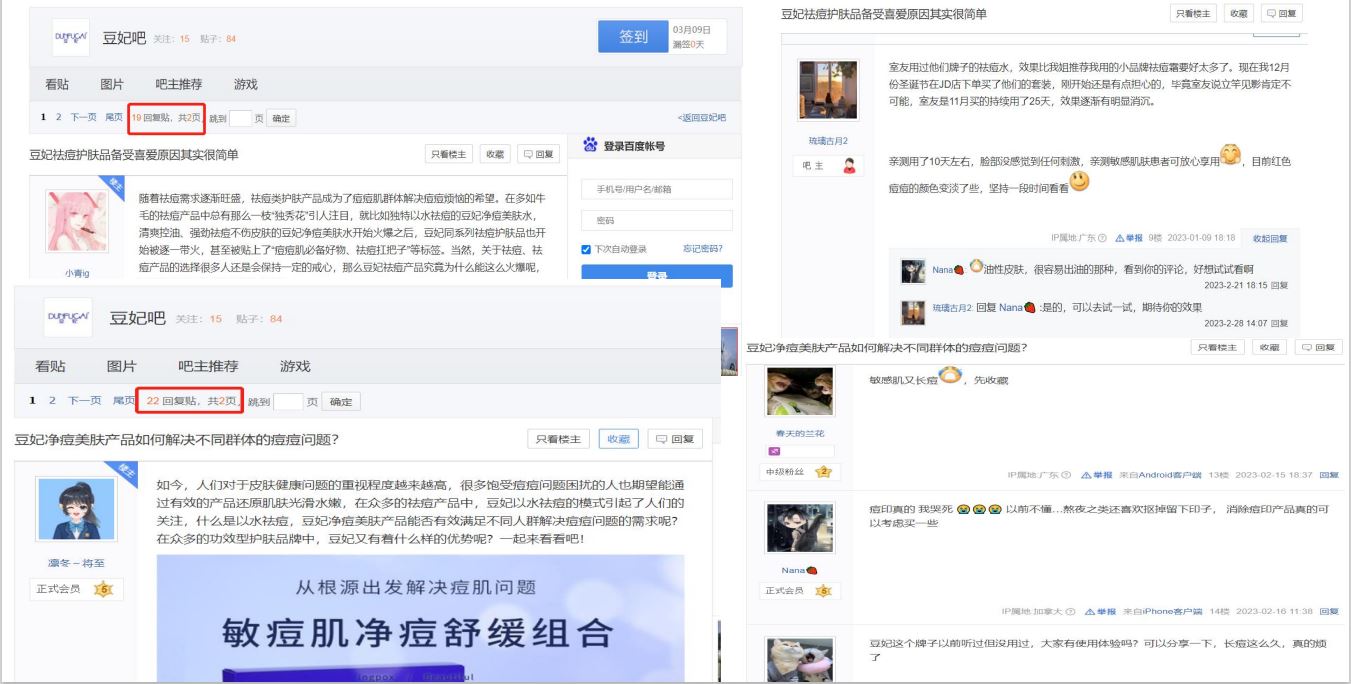Collapse replies with 收起回复
The height and width of the screenshot is (684, 1351).
[1269, 238]
